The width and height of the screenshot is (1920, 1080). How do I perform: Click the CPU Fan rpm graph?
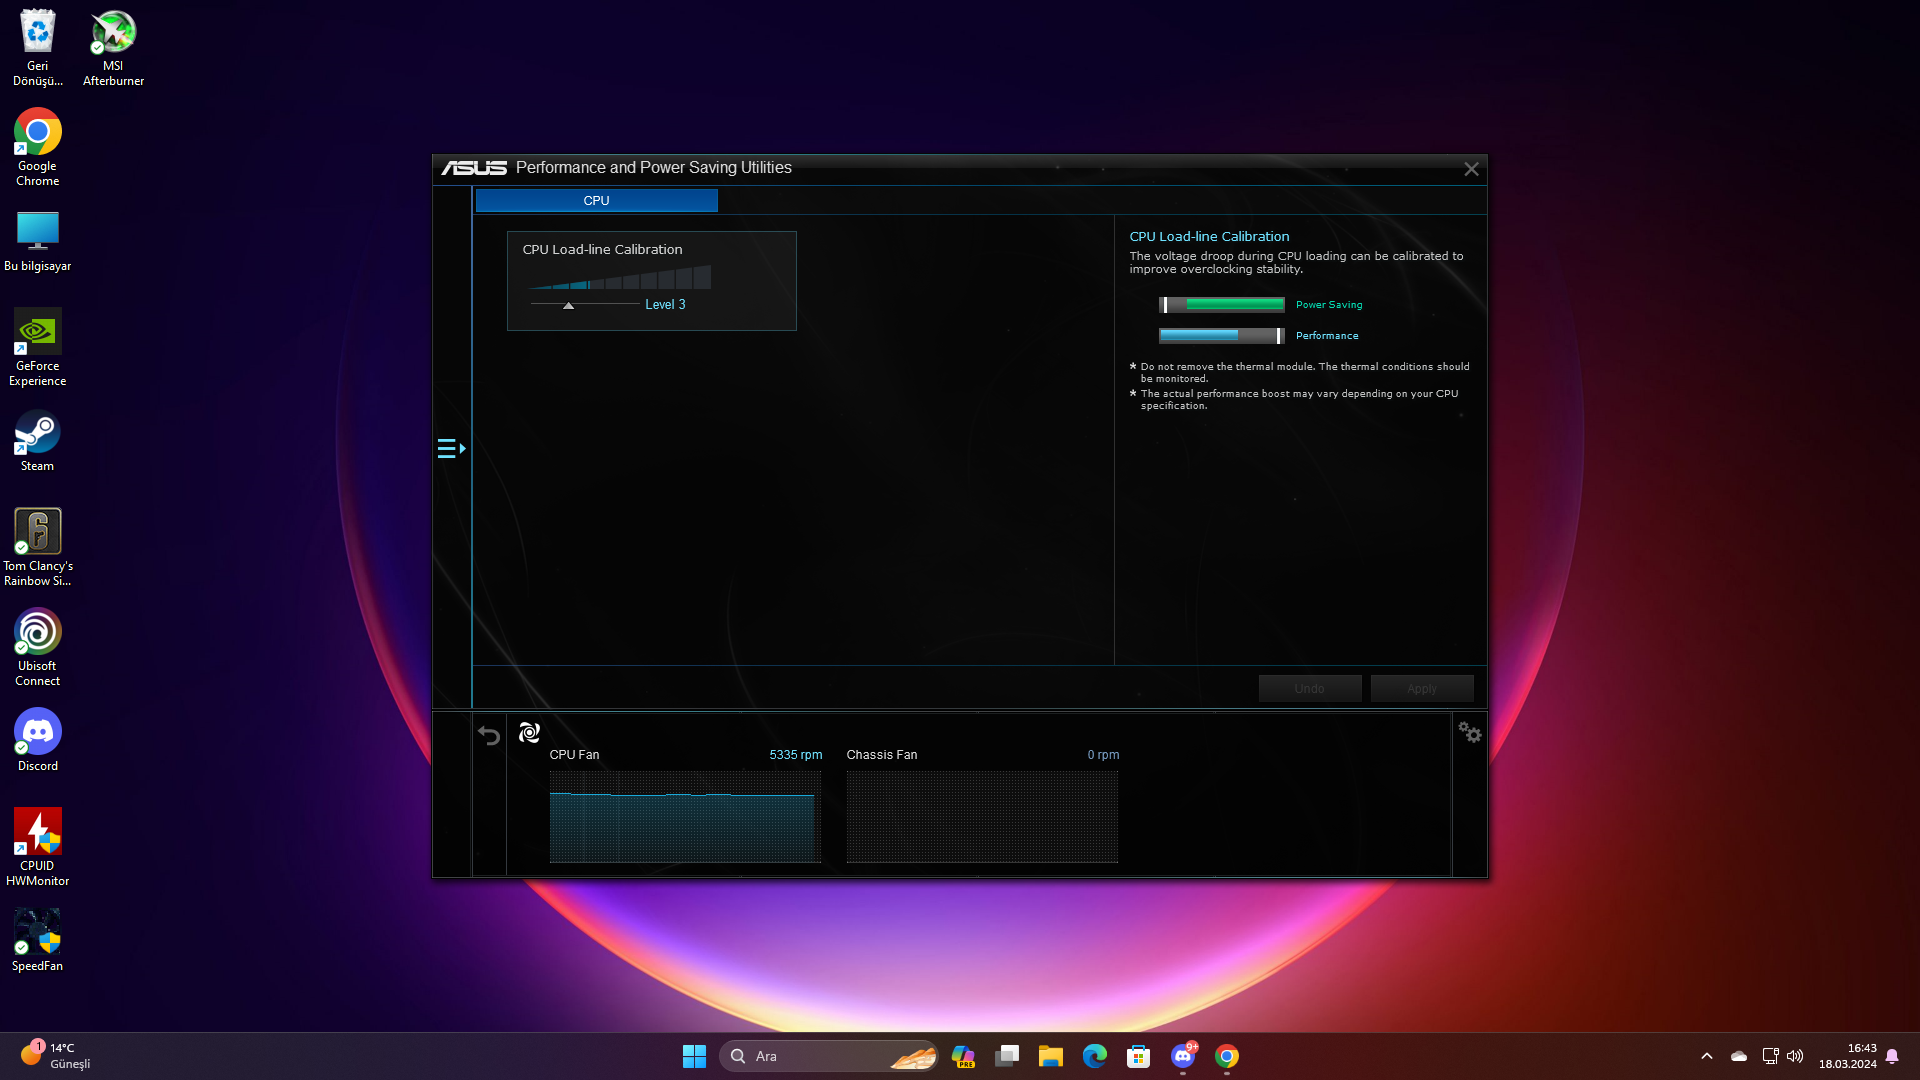click(685, 816)
